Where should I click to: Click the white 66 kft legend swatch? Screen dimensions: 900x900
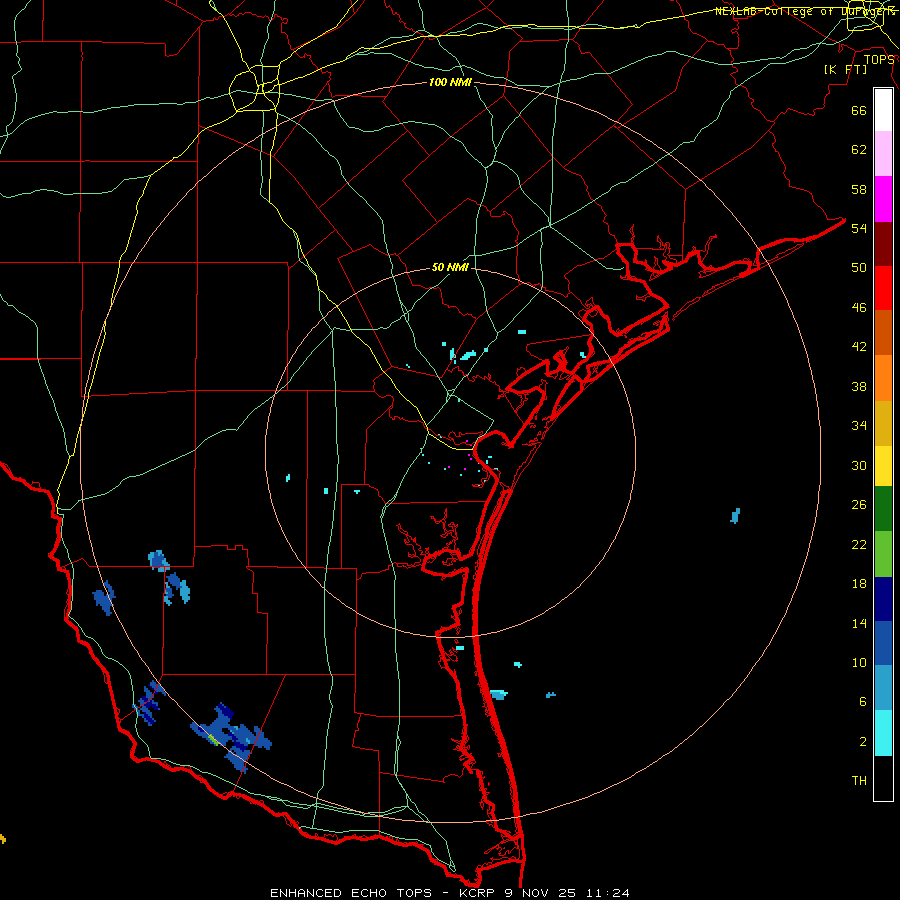[x=883, y=110]
